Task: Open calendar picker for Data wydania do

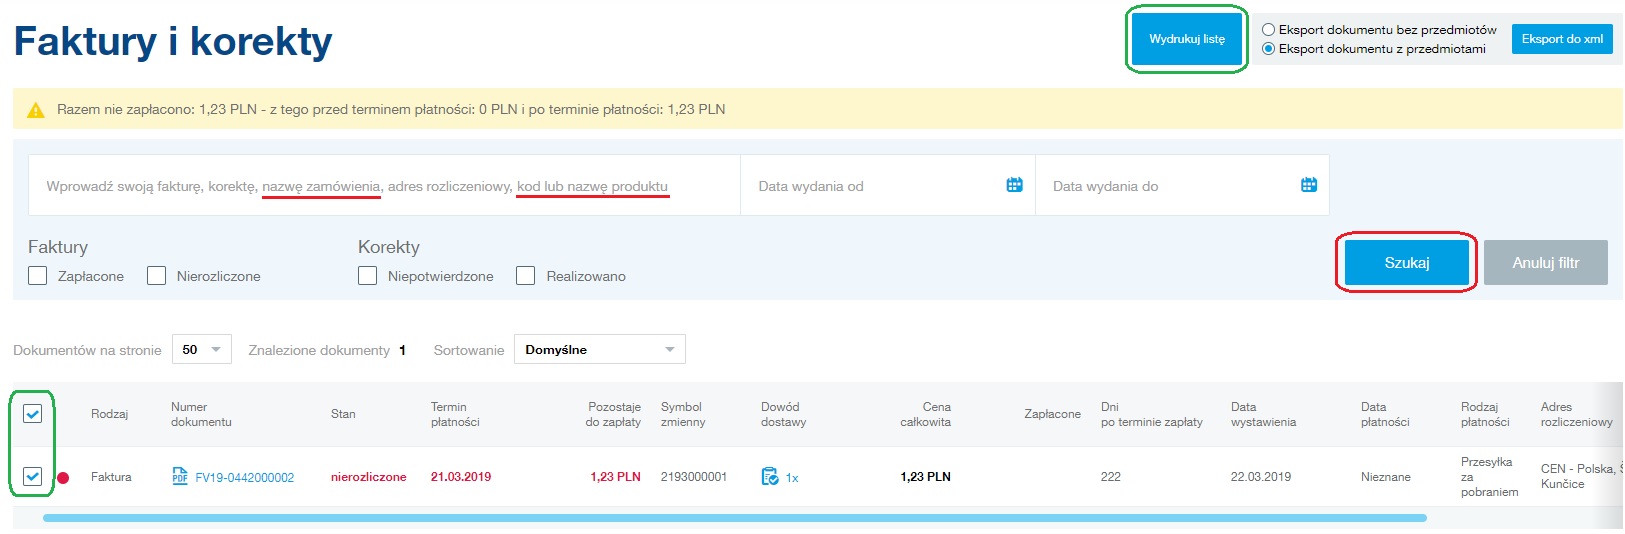Action: (1308, 185)
